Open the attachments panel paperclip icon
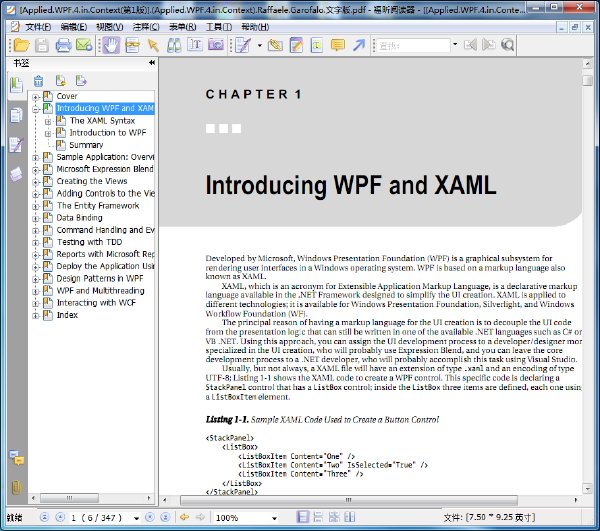The width and height of the screenshot is (600, 531). [16, 487]
